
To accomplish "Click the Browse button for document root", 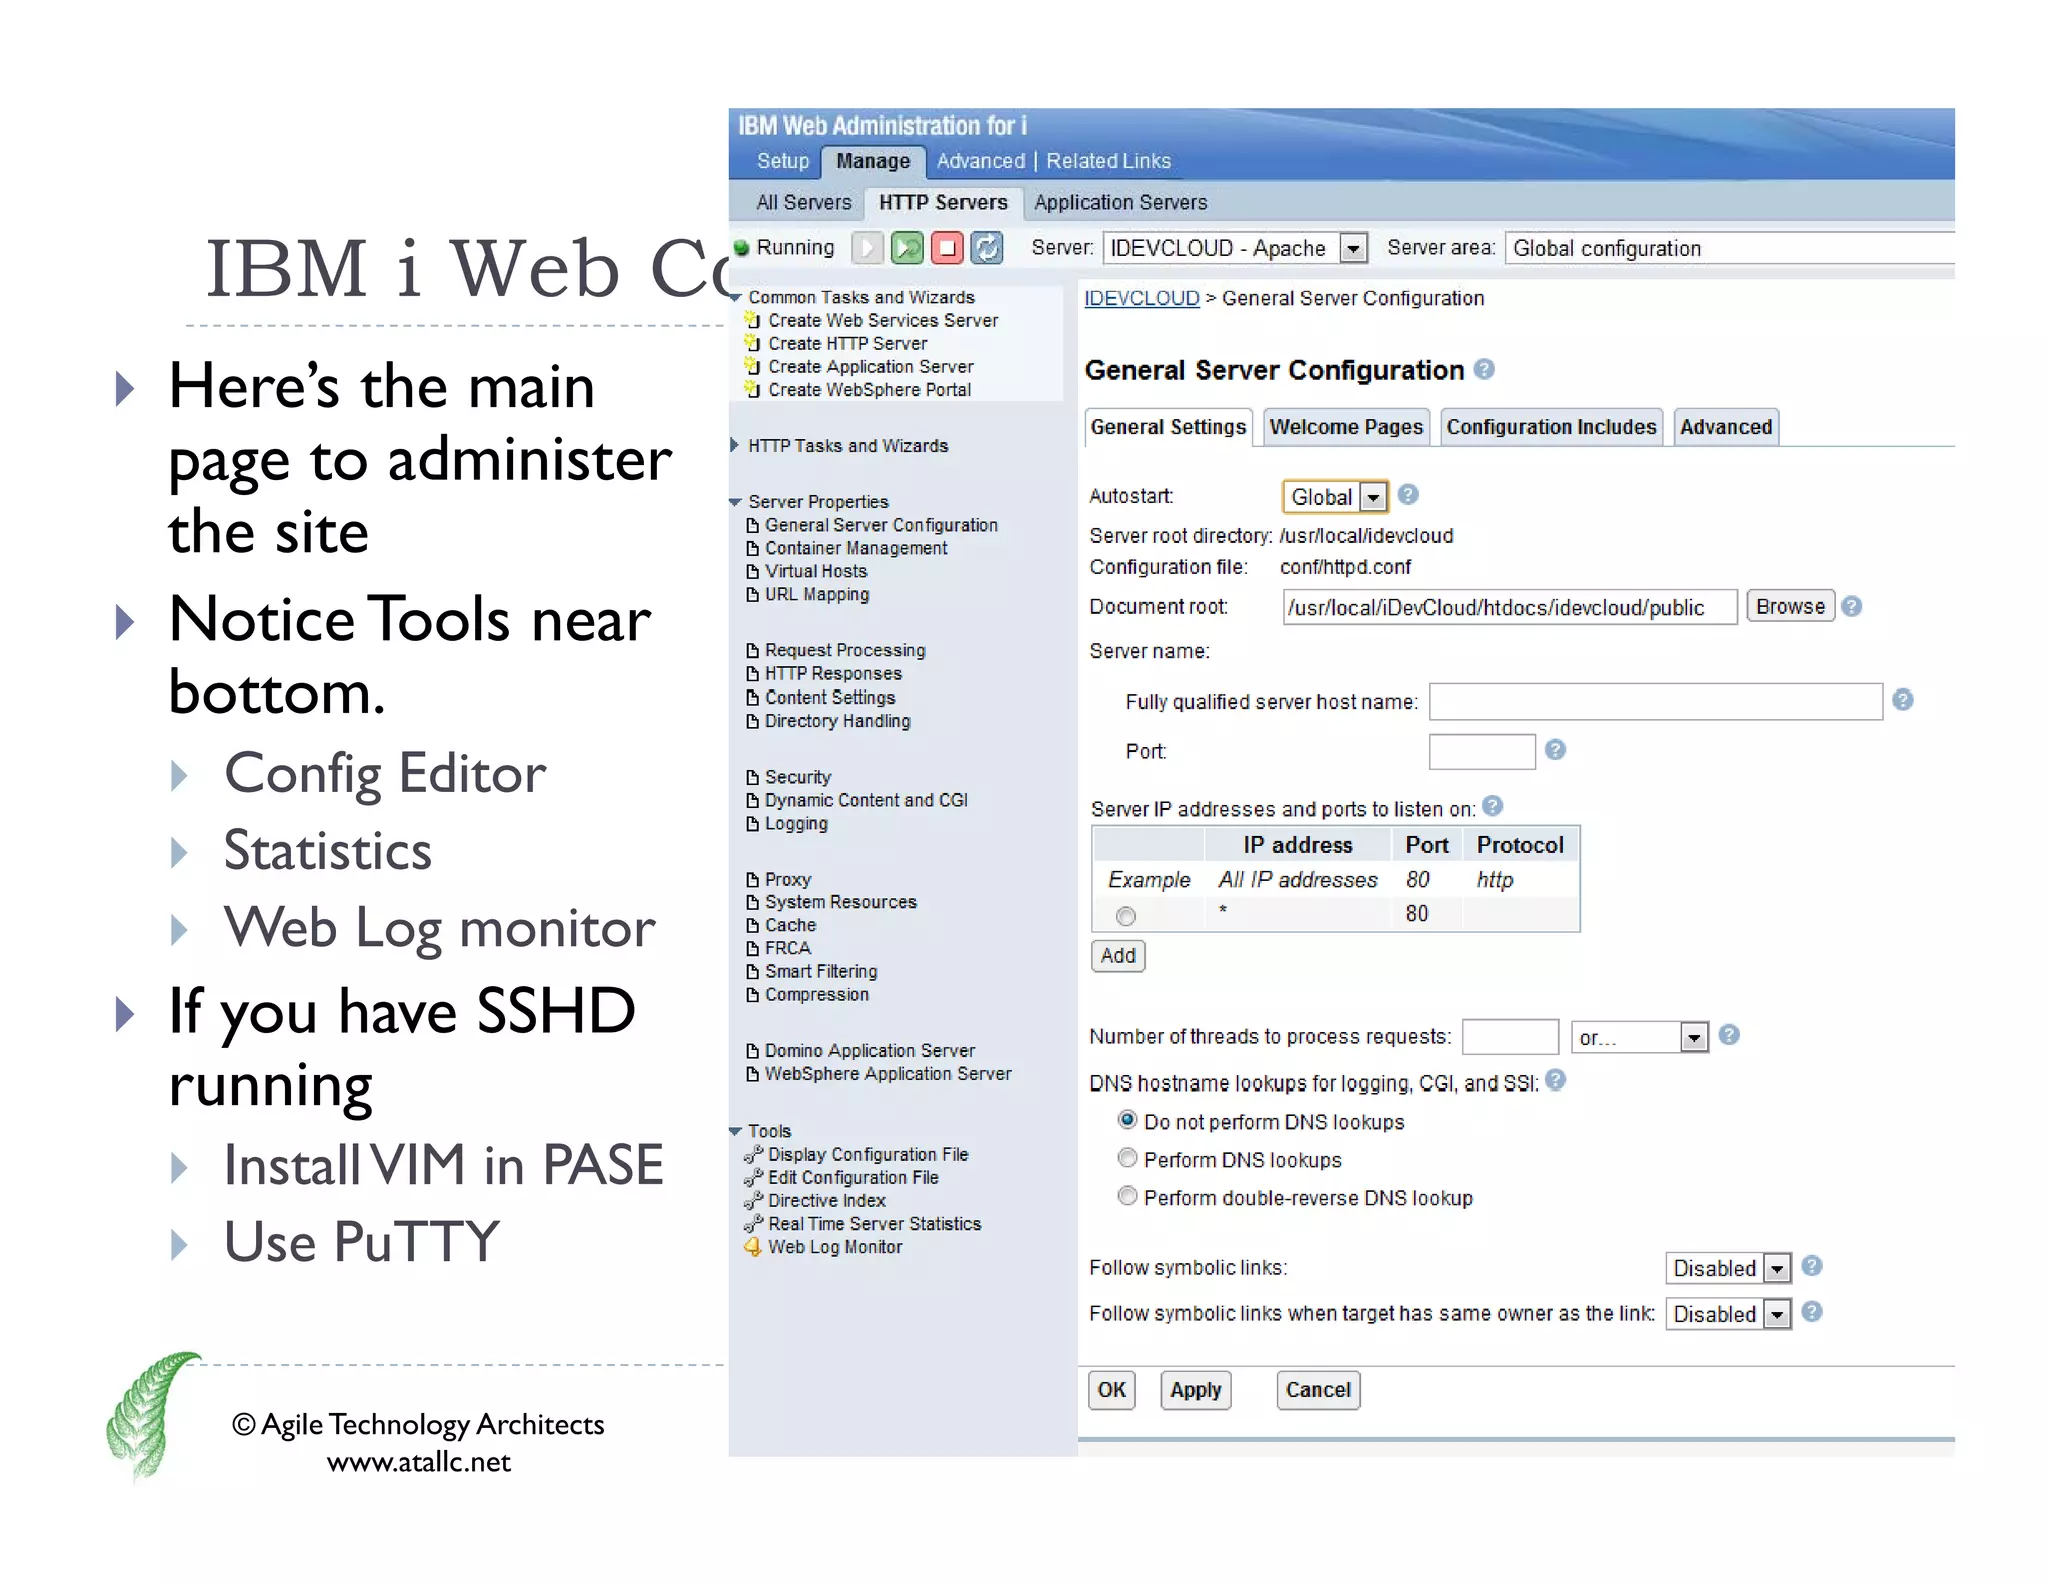I will pos(1790,606).
